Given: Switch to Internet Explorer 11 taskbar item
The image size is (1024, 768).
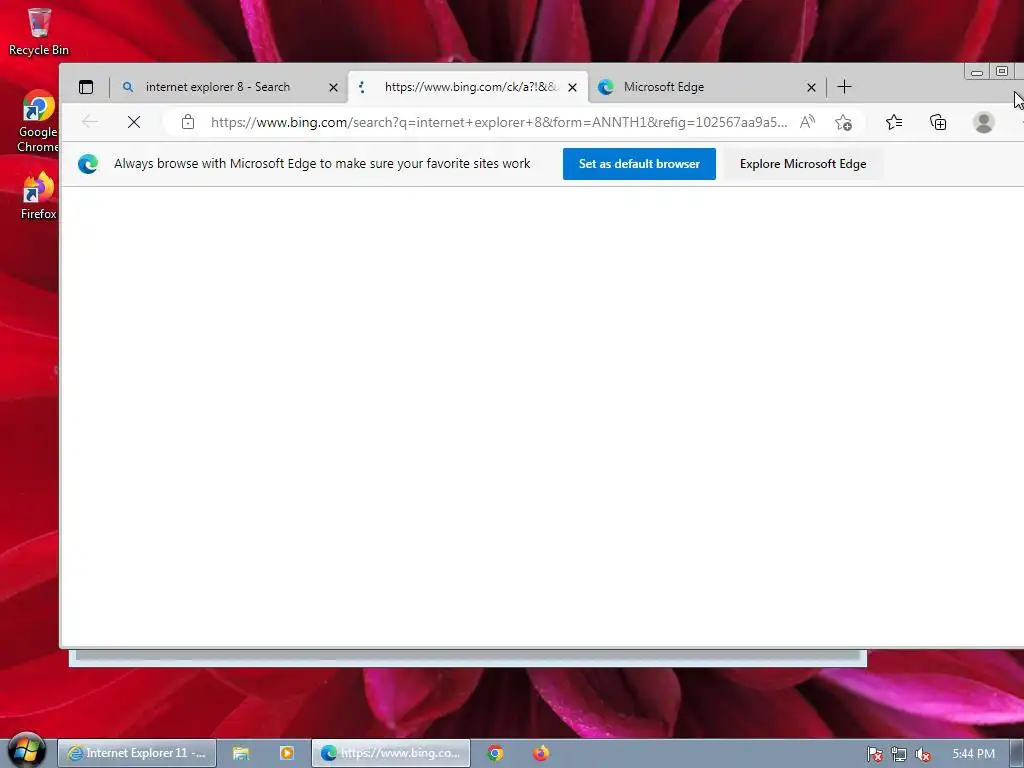Looking at the screenshot, I should click(137, 753).
